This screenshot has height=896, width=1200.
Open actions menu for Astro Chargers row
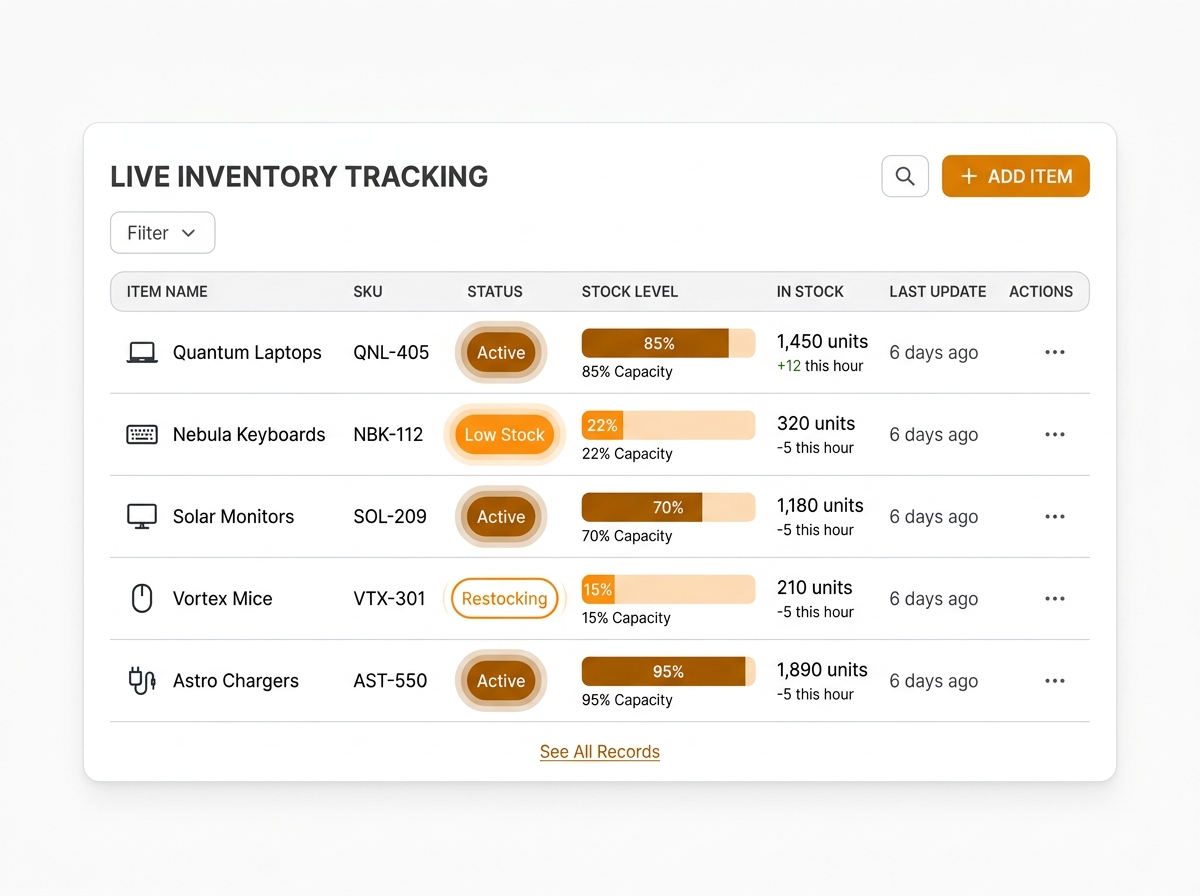(x=1054, y=680)
